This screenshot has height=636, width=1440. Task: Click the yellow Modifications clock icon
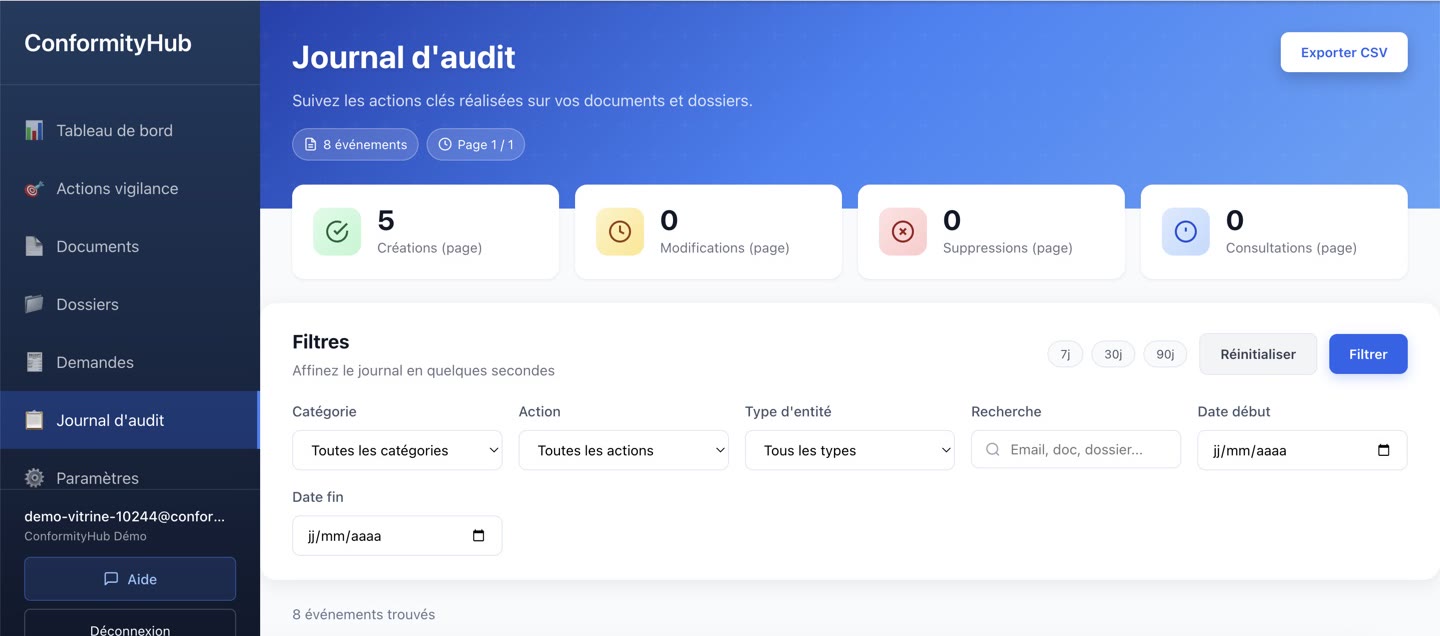620,231
